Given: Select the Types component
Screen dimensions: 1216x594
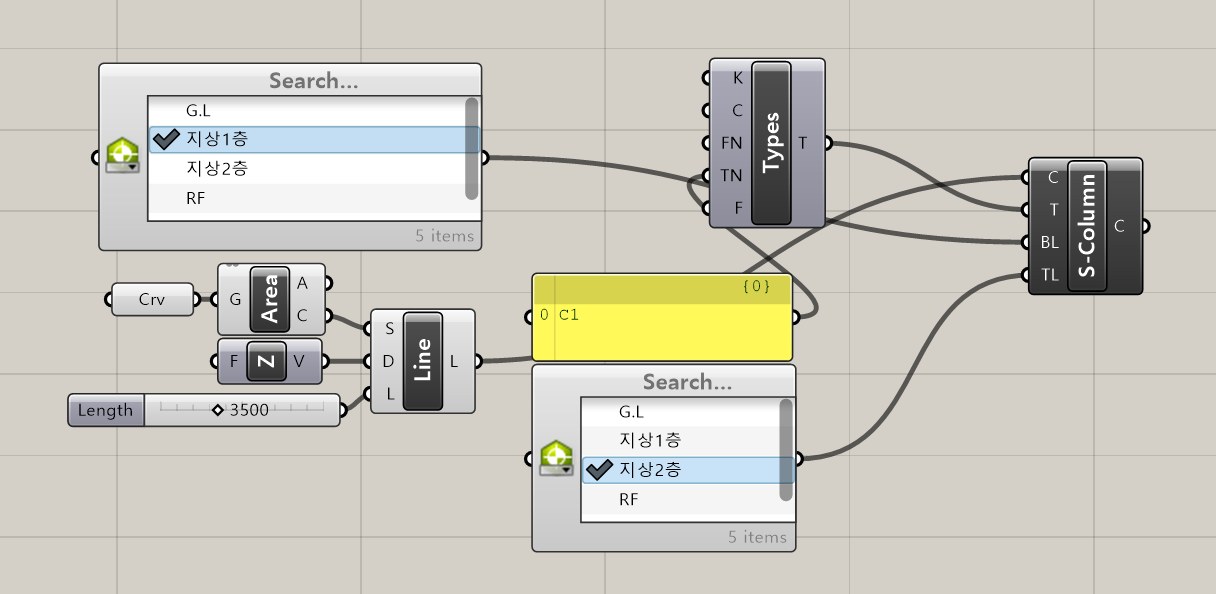Looking at the screenshot, I should pos(771,143).
